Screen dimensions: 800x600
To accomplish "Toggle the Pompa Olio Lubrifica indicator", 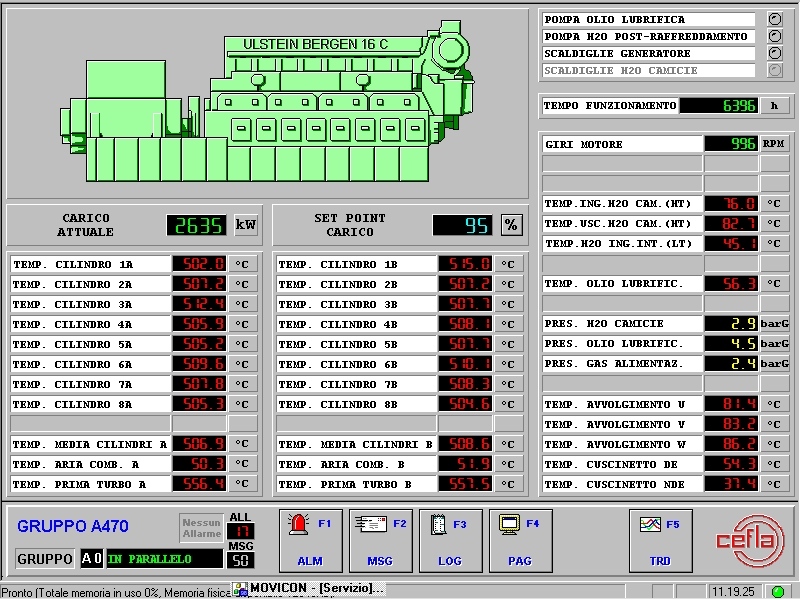I will (x=774, y=19).
